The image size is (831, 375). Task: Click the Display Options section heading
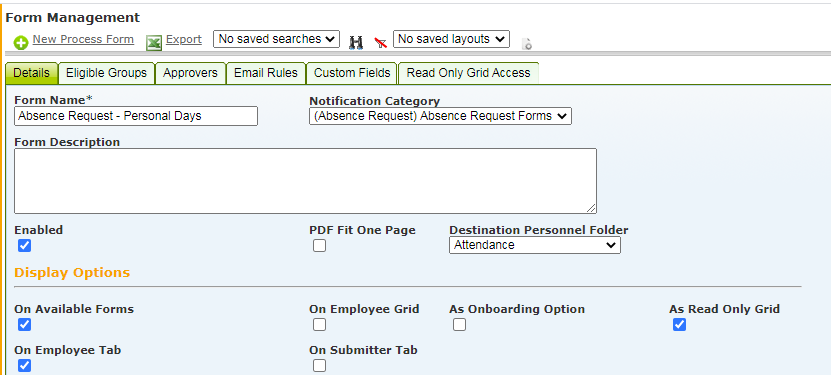tap(72, 273)
